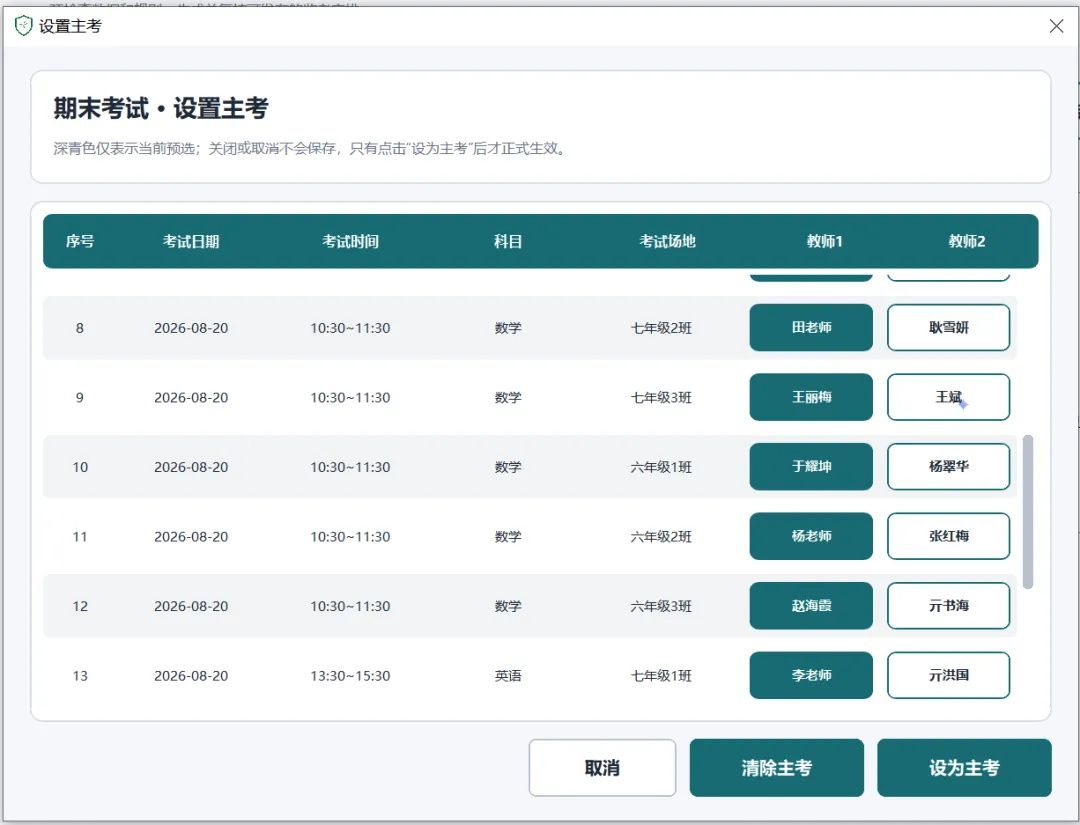Click the shield app icon in title bar
The image size is (1080, 825).
point(23,26)
